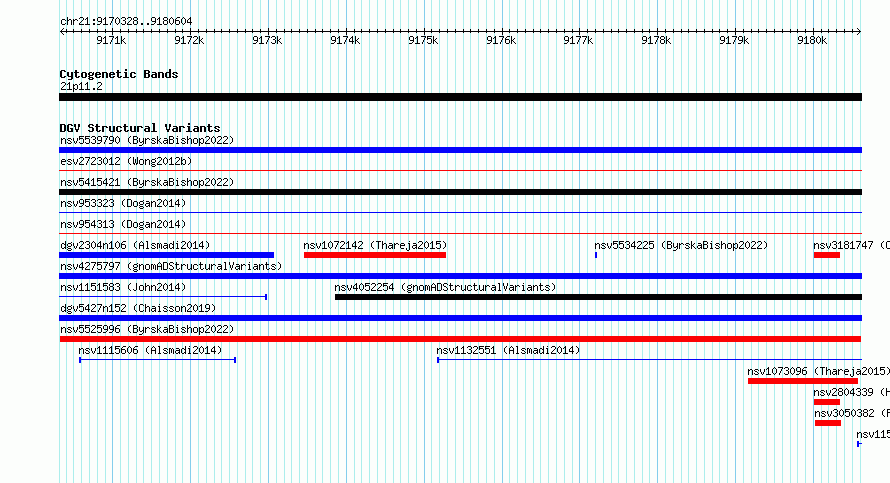Click the 21p11.2 band label
The width and height of the screenshot is (890, 483).
(x=81, y=86)
